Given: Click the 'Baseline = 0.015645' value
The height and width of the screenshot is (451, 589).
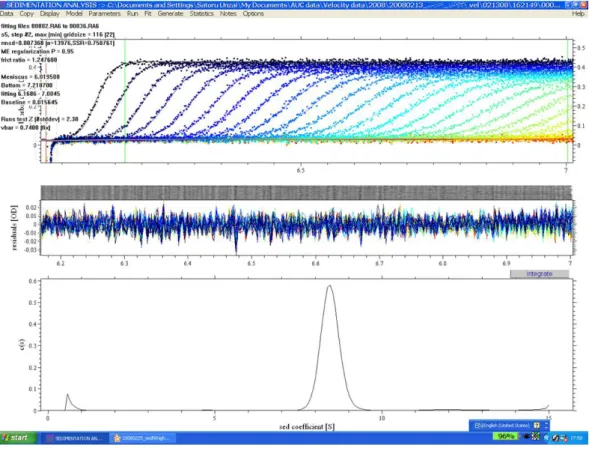Looking at the screenshot, I should pyautogui.click(x=30, y=103).
